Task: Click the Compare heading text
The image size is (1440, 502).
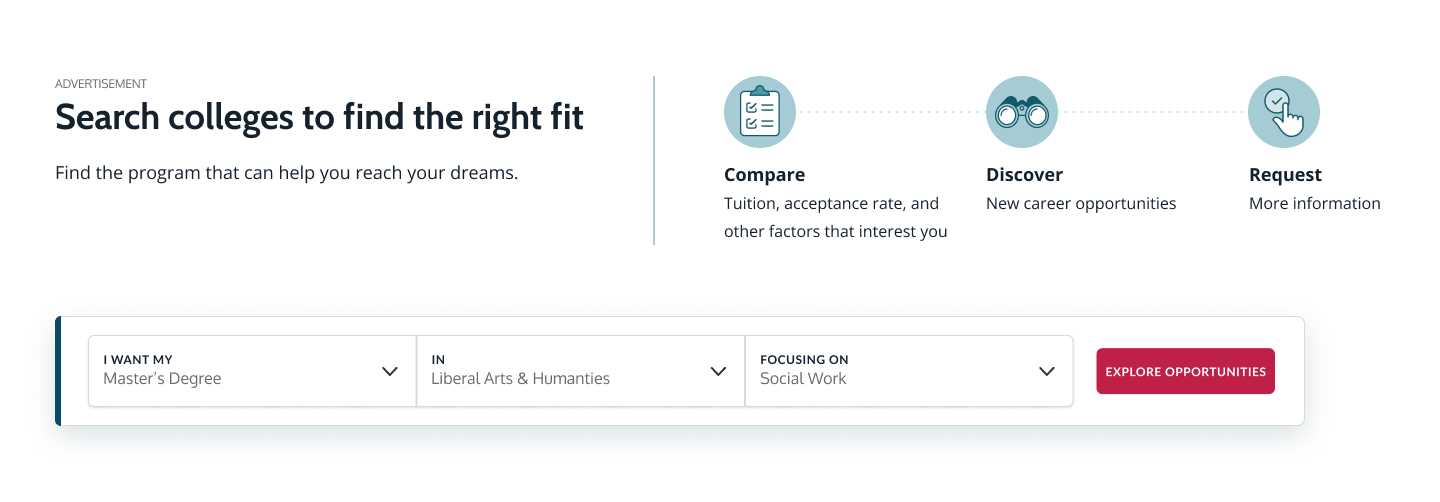Action: tap(764, 175)
